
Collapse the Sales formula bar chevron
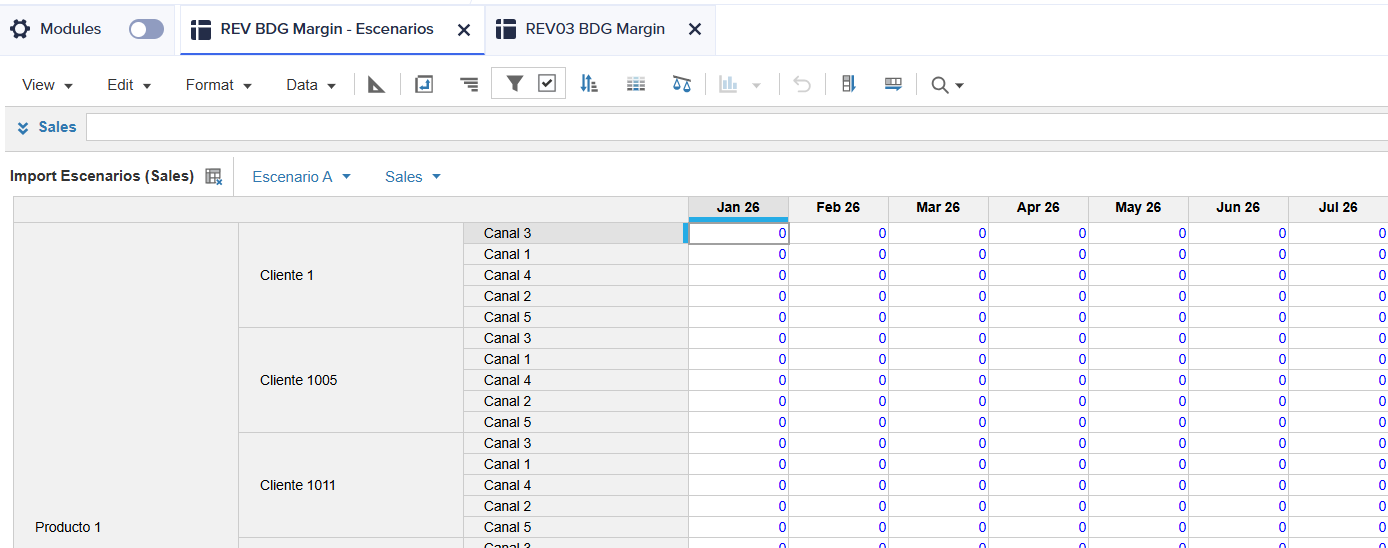23,128
